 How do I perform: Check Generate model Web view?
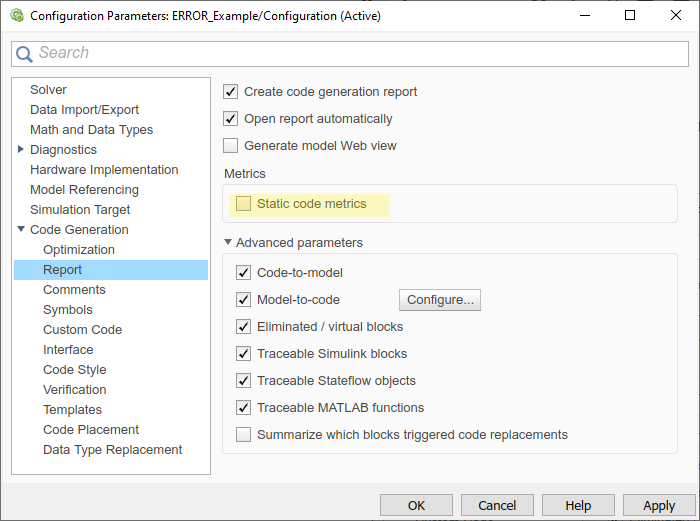pos(231,146)
